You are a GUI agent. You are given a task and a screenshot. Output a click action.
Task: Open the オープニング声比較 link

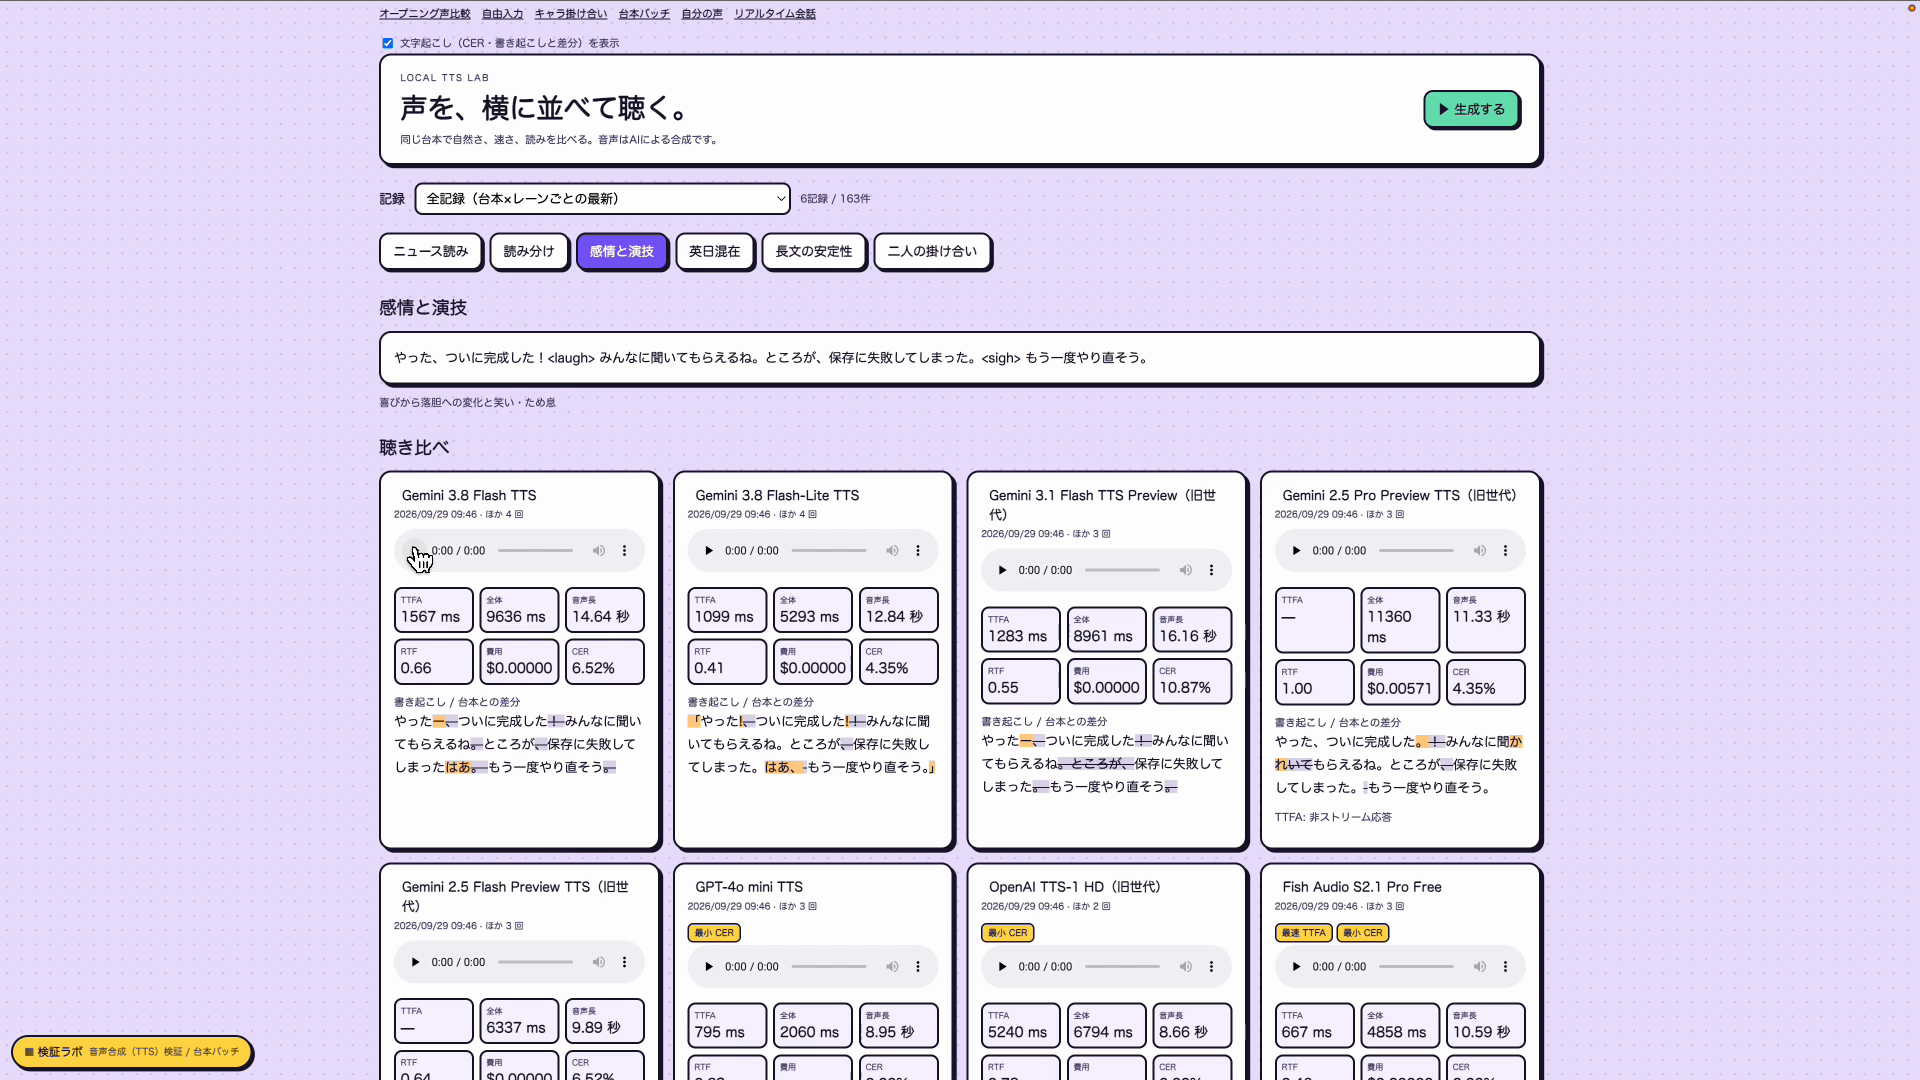pos(425,14)
